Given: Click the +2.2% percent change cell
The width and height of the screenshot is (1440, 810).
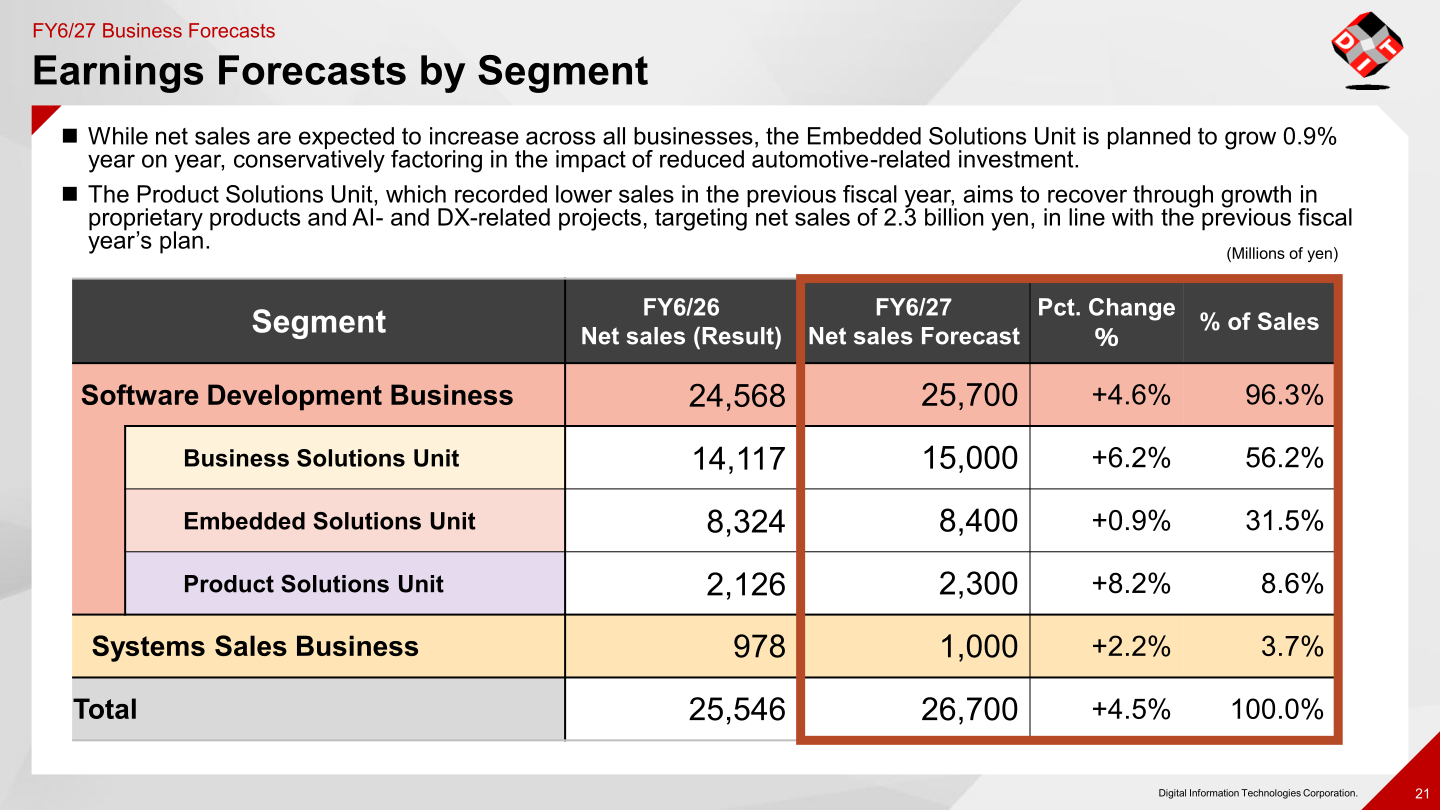Looking at the screenshot, I should (x=1131, y=646).
